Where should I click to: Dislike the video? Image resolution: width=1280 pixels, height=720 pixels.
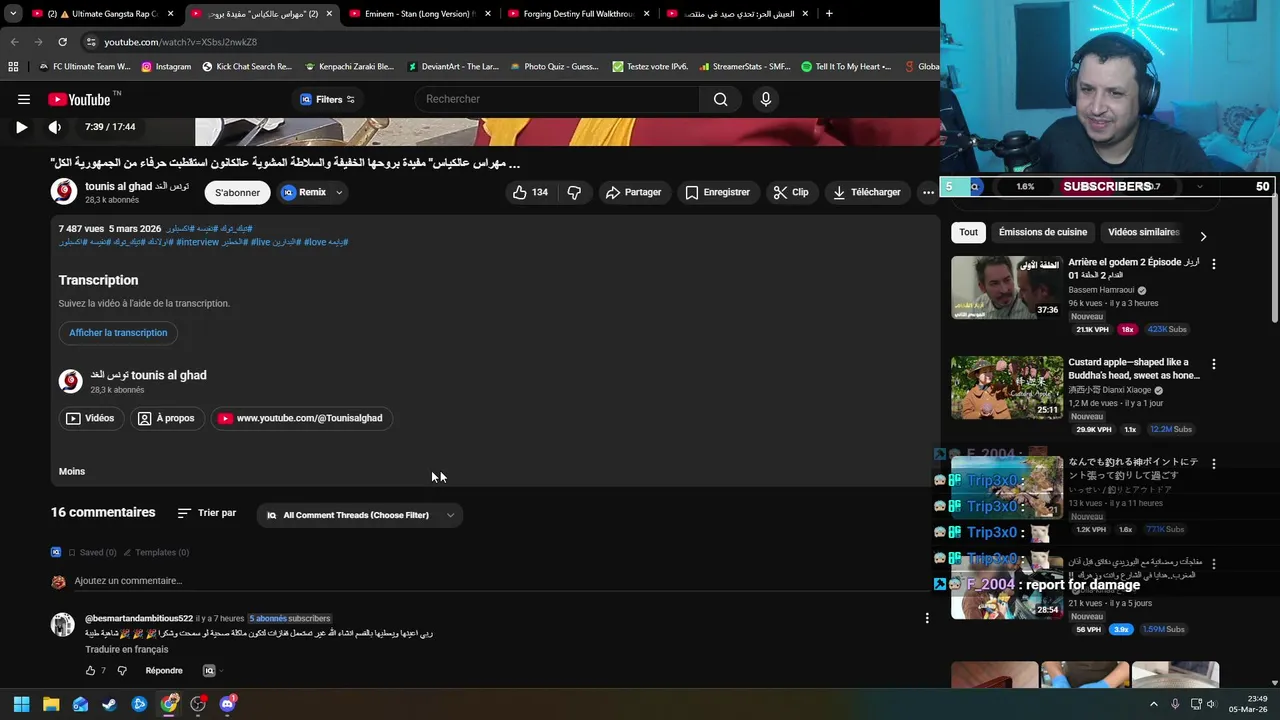point(574,192)
